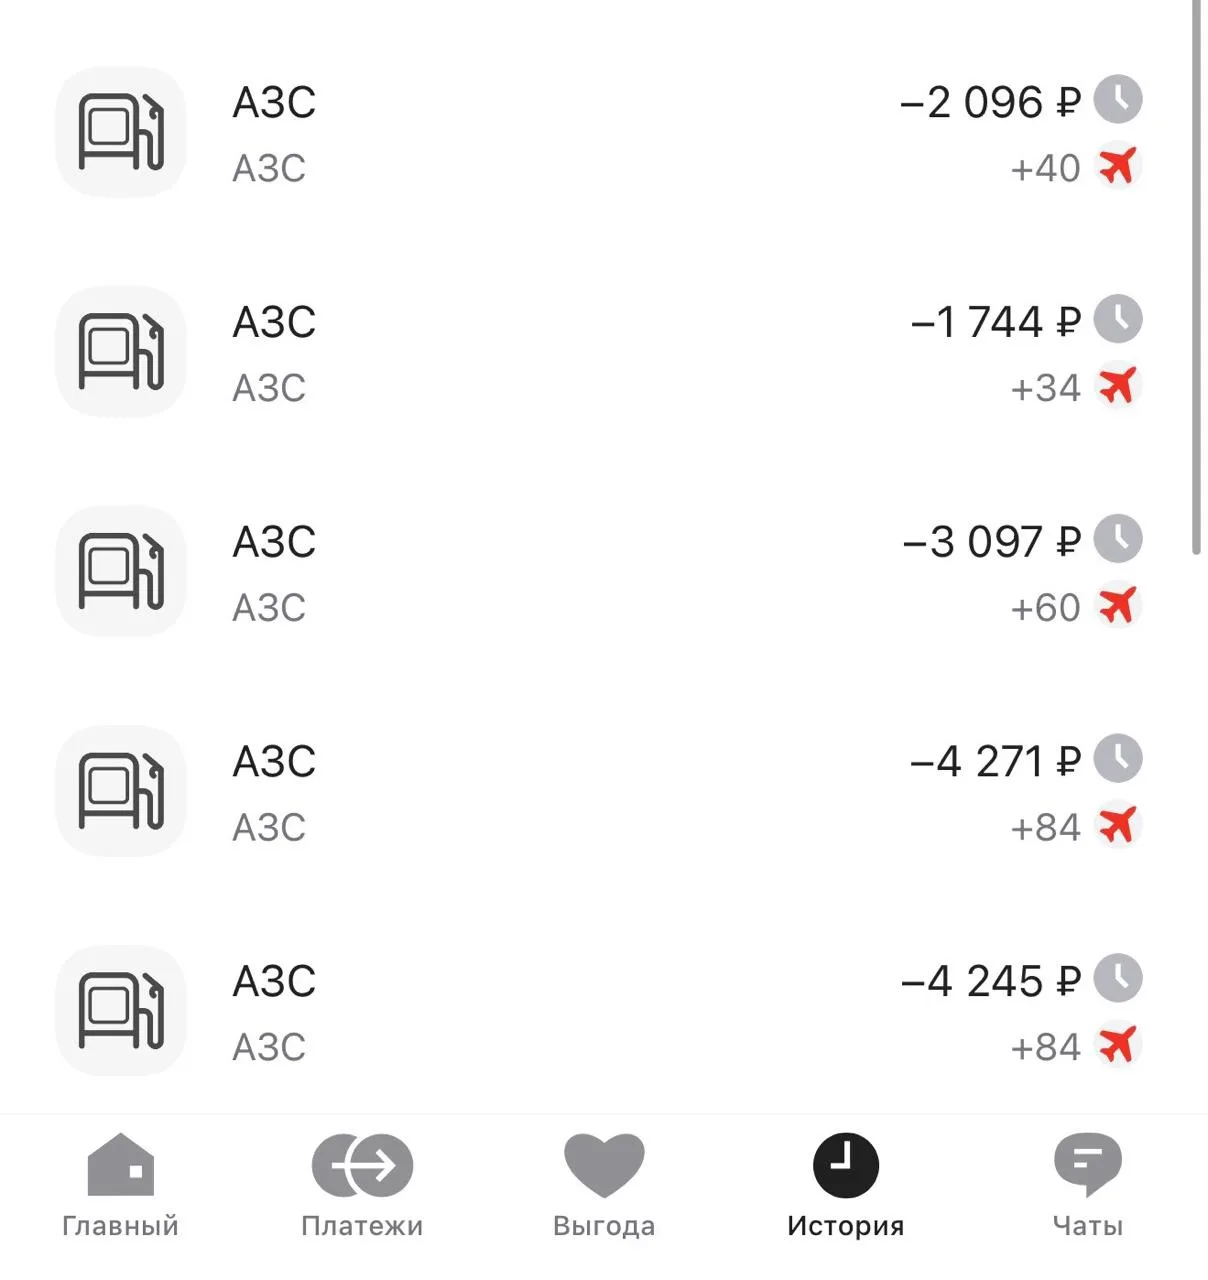This screenshot has width=1208, height=1280.
Task: Tap the fuel pump icon for −4 245 ₽
Action: click(x=121, y=1011)
